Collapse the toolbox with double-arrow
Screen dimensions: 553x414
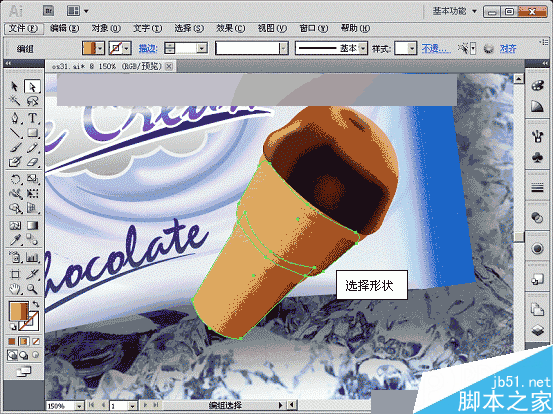[8, 63]
